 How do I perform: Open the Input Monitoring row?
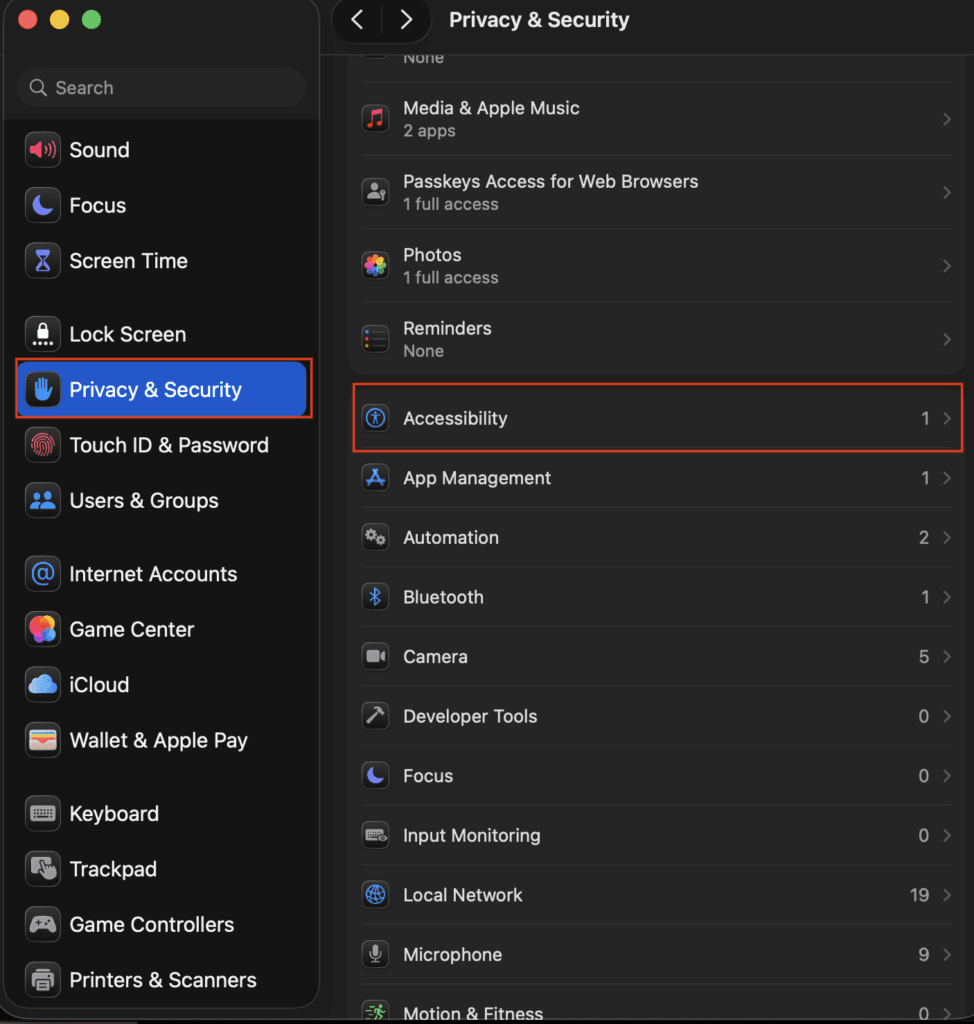657,835
